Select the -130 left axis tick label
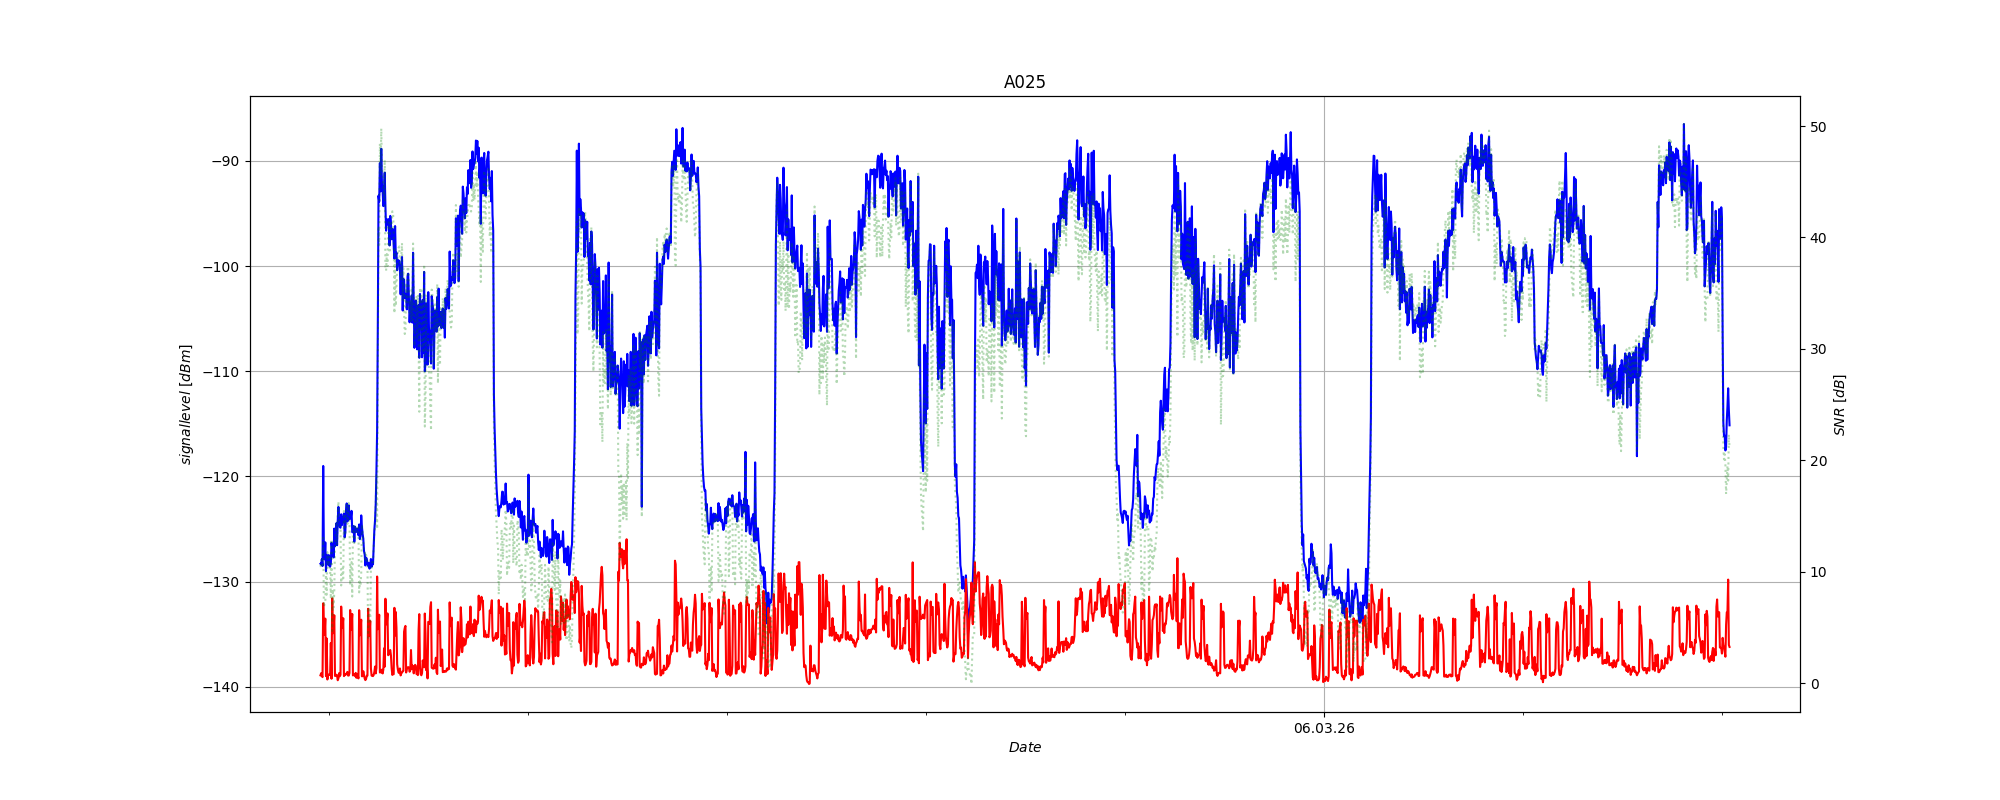2000x800 pixels. pyautogui.click(x=221, y=582)
